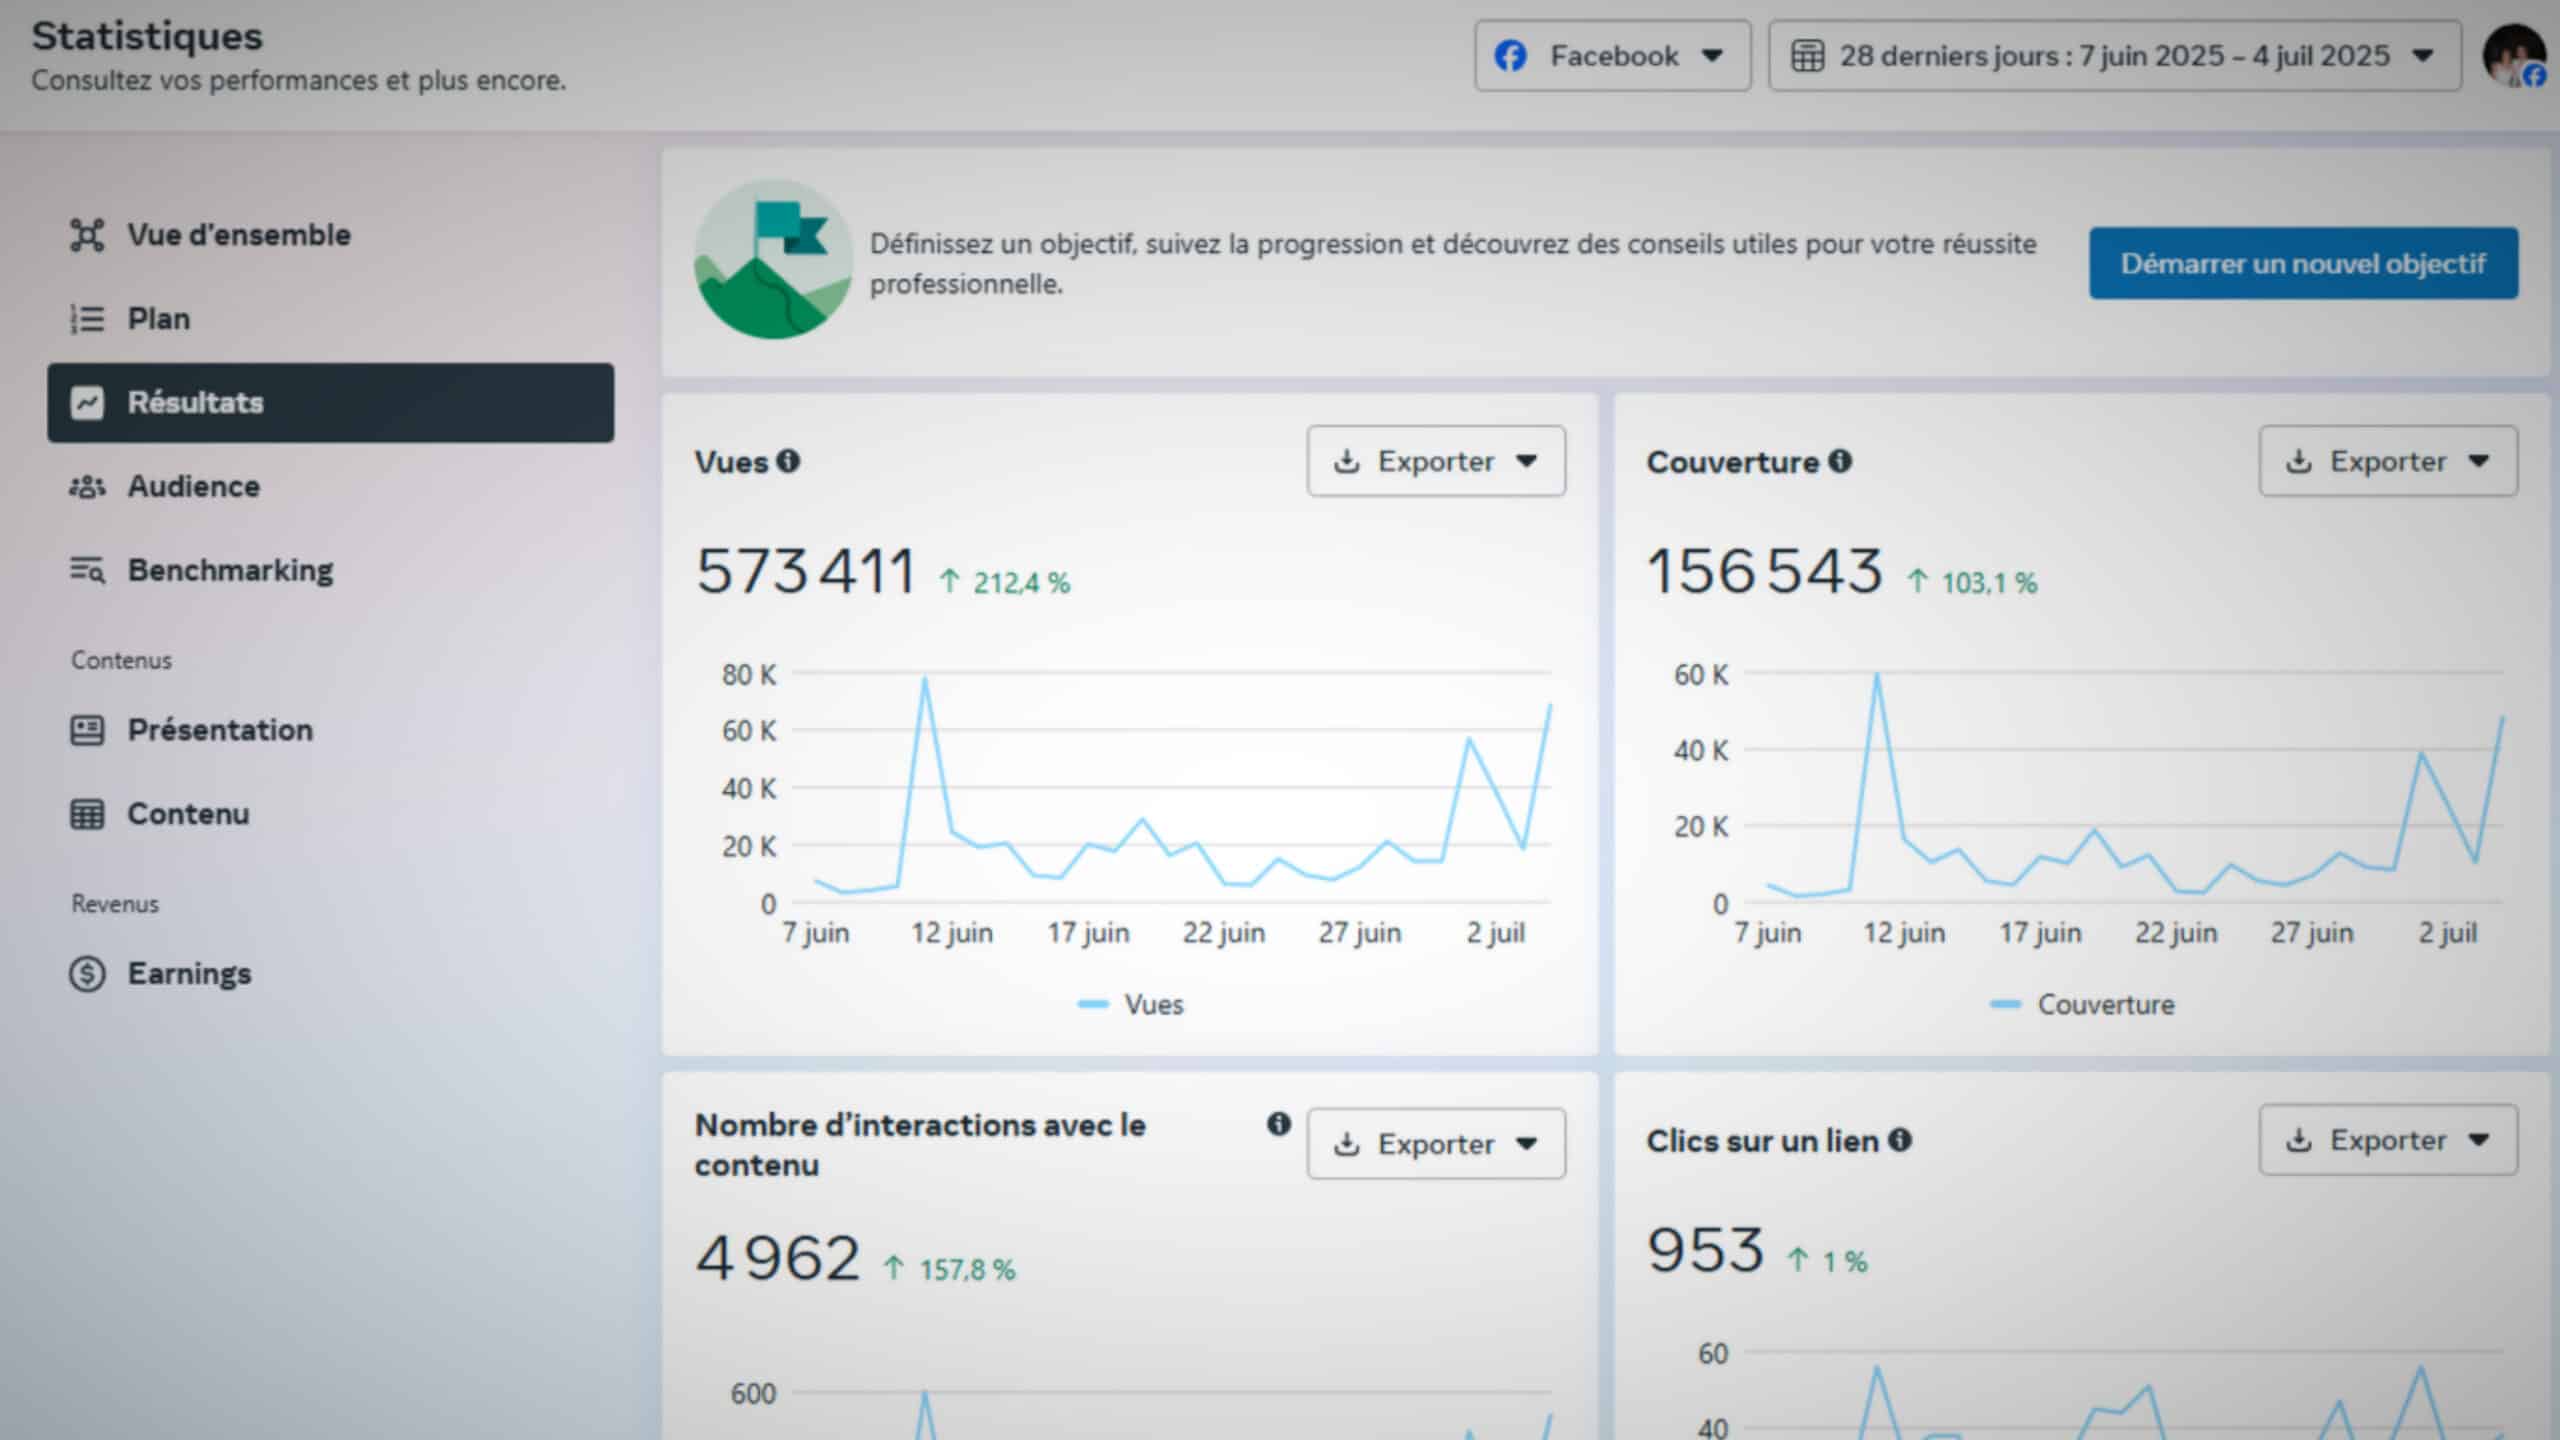This screenshot has height=1440, width=2560.
Task: Click the download icon in Couverture Exporter
Action: (2299, 461)
